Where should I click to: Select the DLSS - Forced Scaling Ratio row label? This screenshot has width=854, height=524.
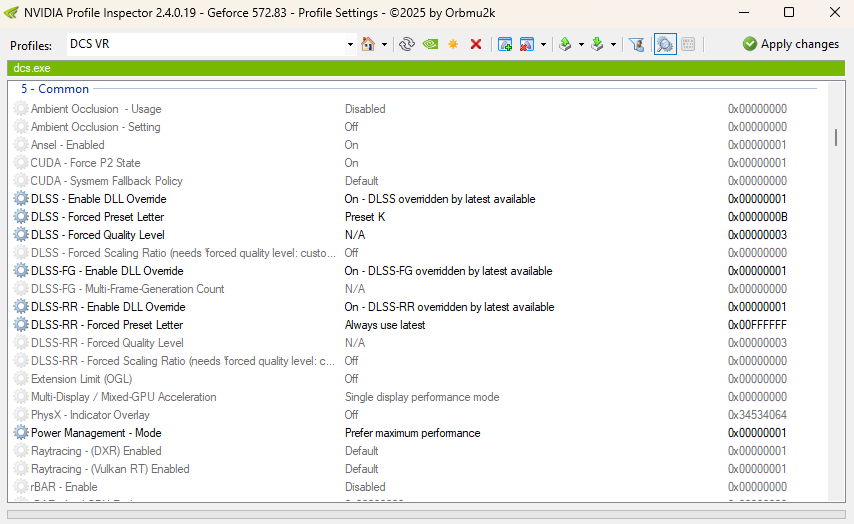point(183,253)
